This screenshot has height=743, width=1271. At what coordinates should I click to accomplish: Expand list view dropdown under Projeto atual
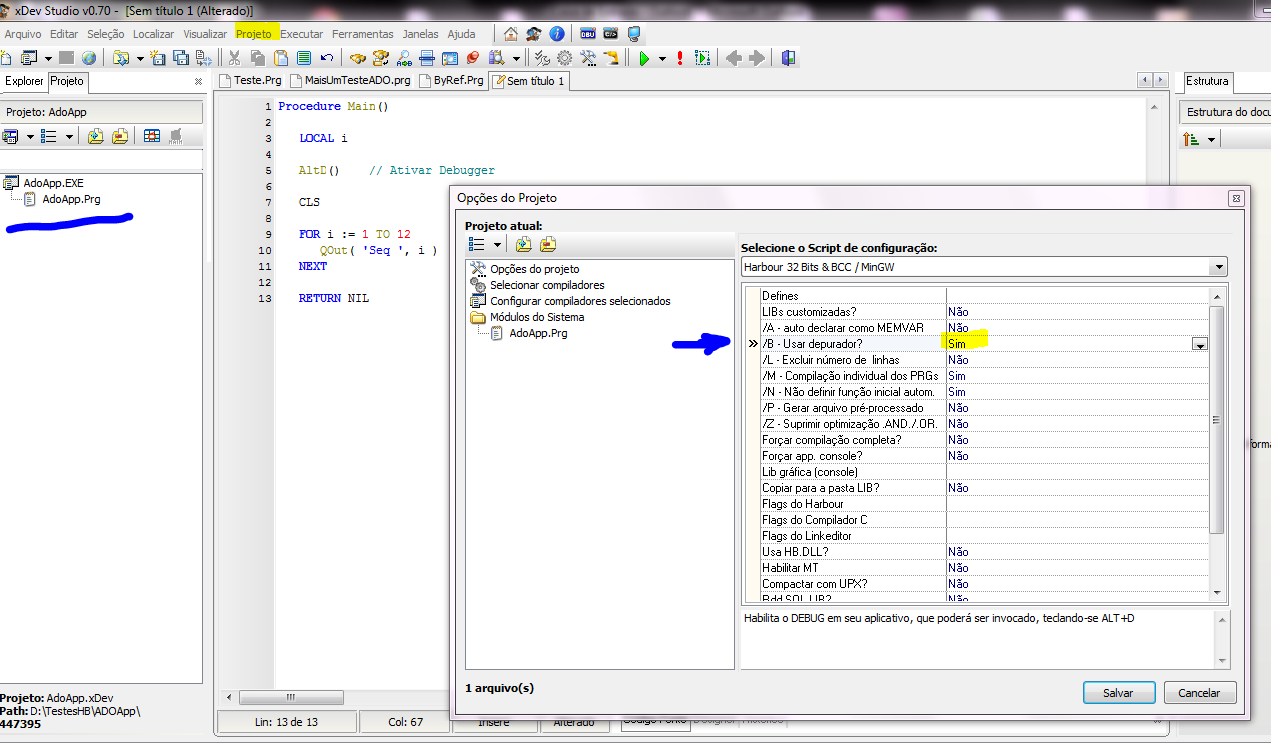coord(497,245)
